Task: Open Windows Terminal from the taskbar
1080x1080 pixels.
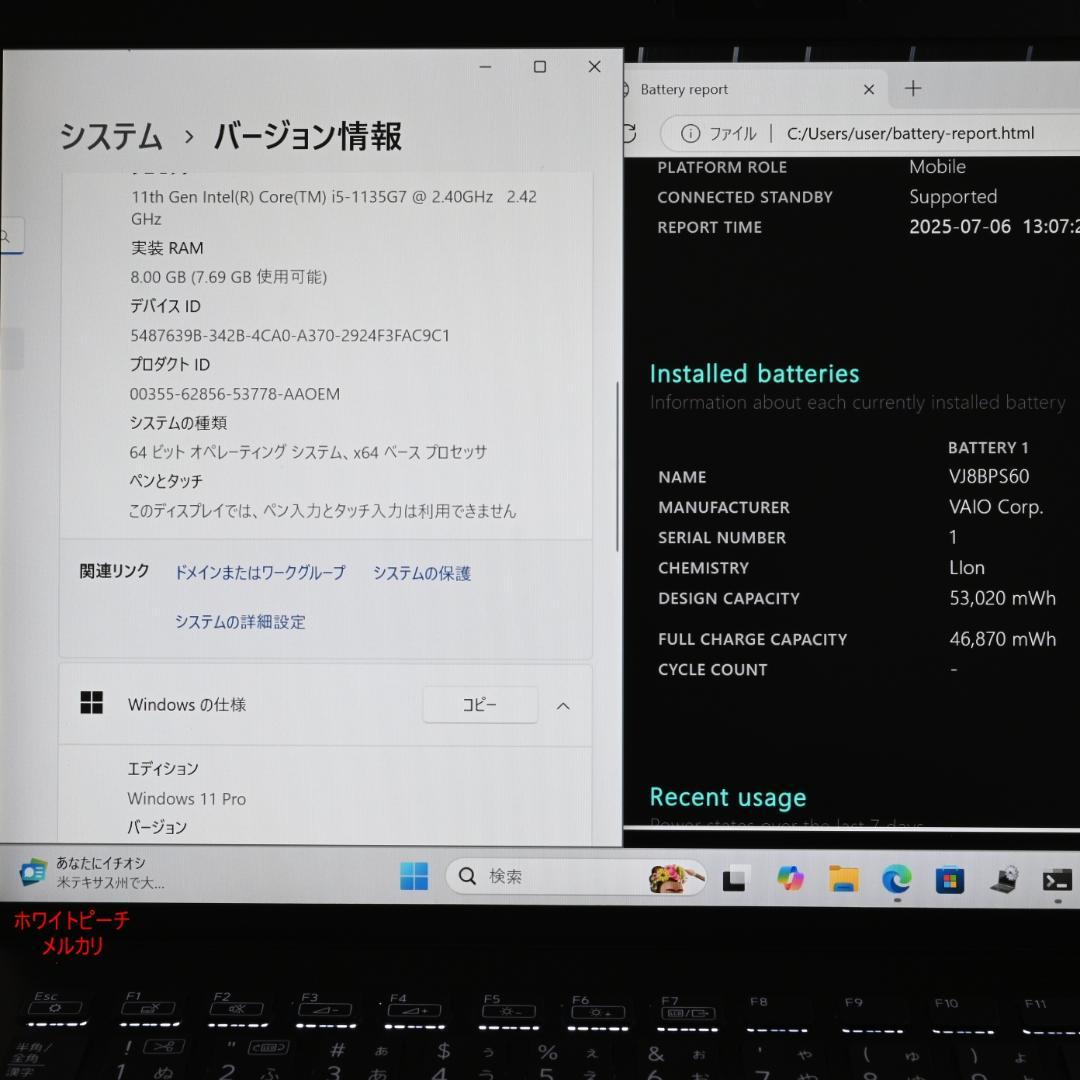Action: [x=1058, y=877]
